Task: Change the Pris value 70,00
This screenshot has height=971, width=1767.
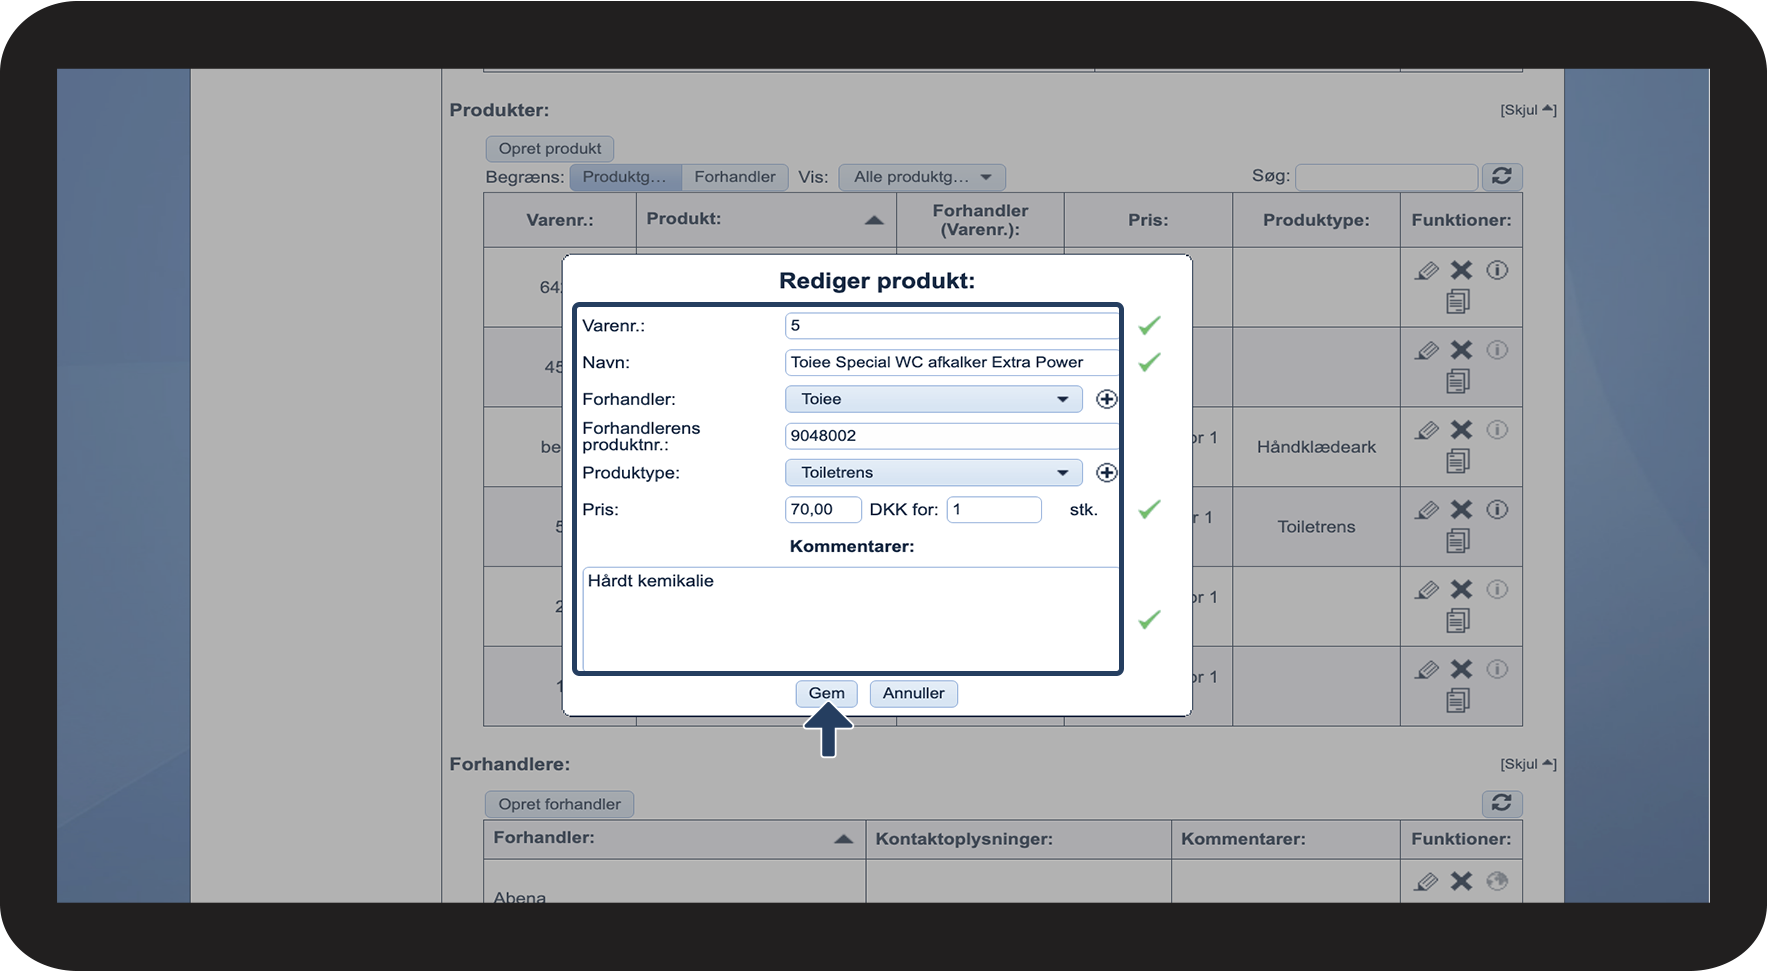Action: click(822, 509)
